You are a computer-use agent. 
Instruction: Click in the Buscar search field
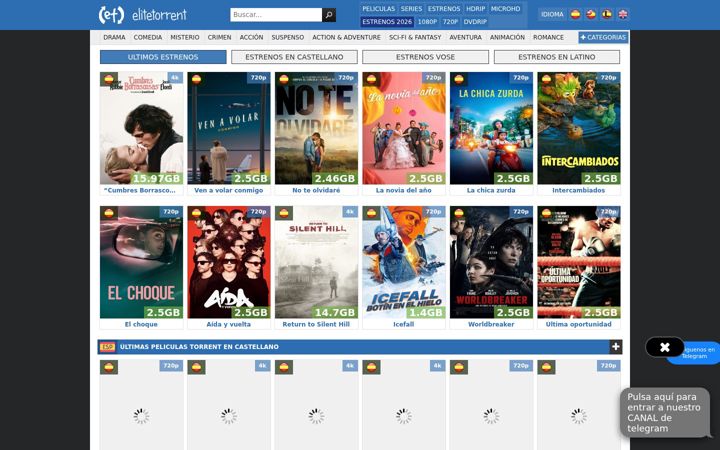click(x=276, y=15)
